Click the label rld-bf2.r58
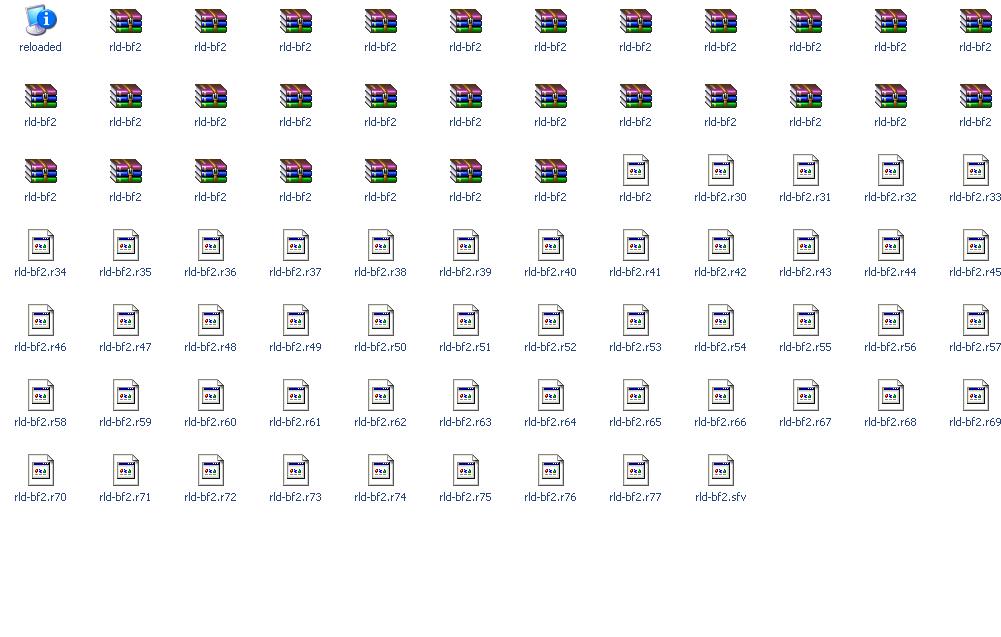The height and width of the screenshot is (637, 1001). [40, 422]
